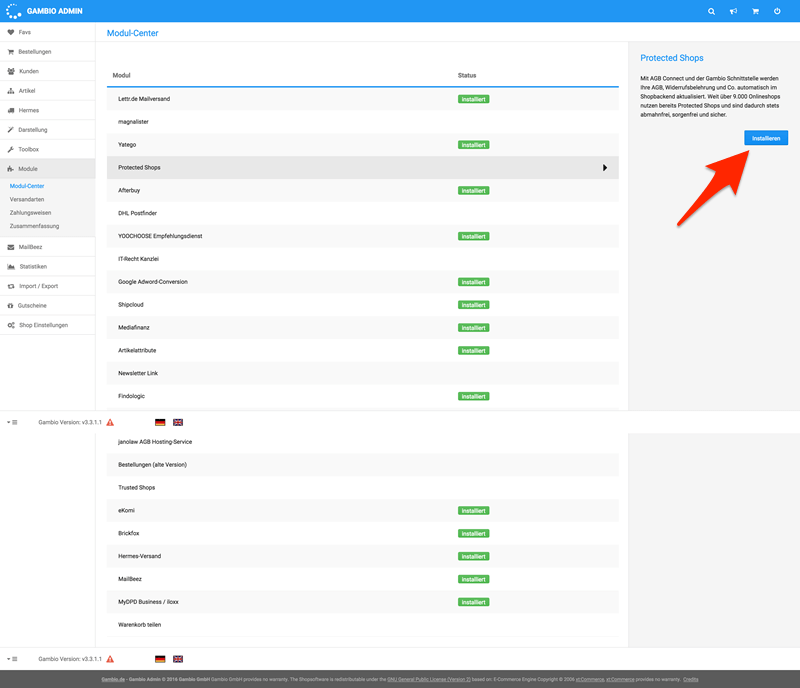The image size is (800, 688).
Task: Click the blue Installieren button
Action: click(766, 138)
